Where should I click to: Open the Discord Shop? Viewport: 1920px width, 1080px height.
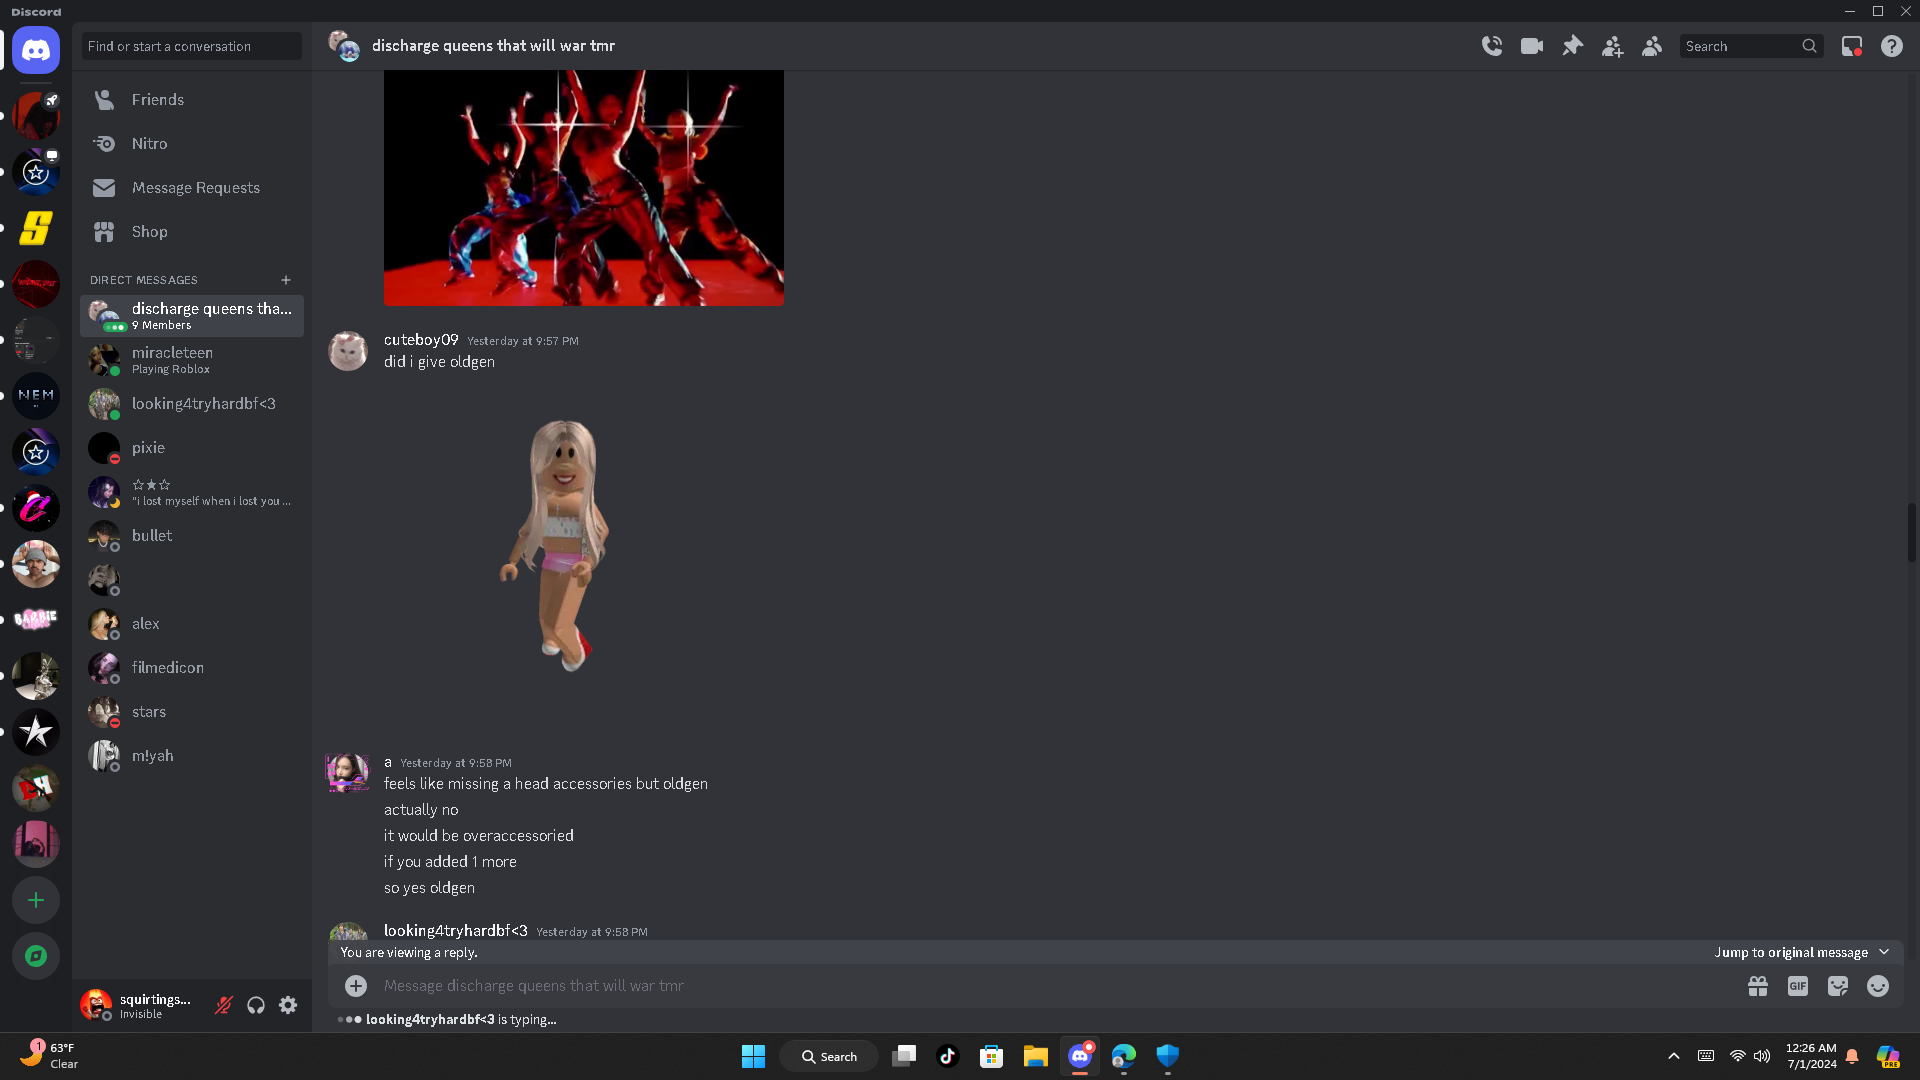[191, 232]
